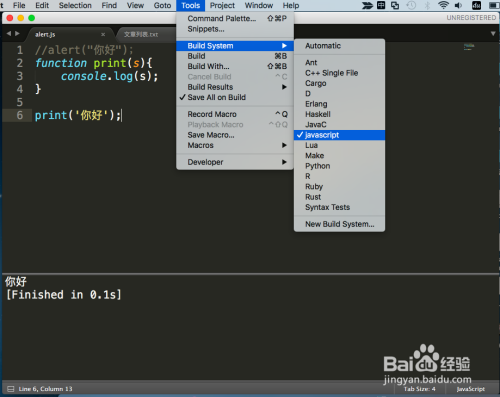This screenshot has width=500, height=397.
Task: Go to previous tab with left arrow
Action: pos(9,34)
